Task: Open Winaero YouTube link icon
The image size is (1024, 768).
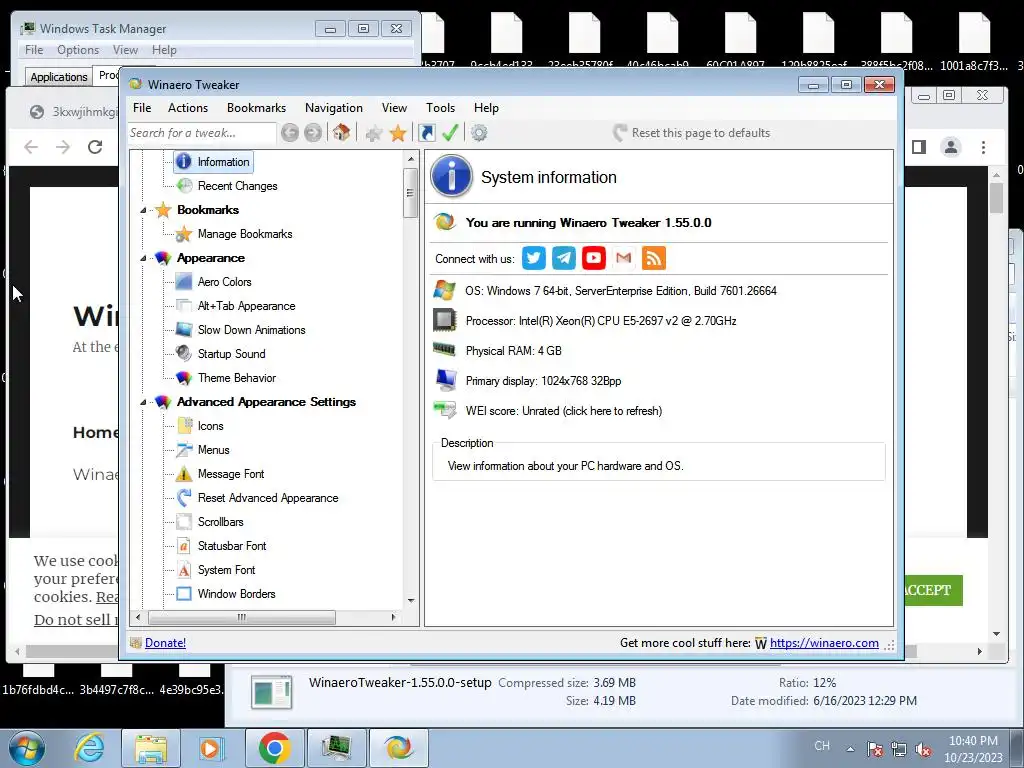Action: point(594,258)
